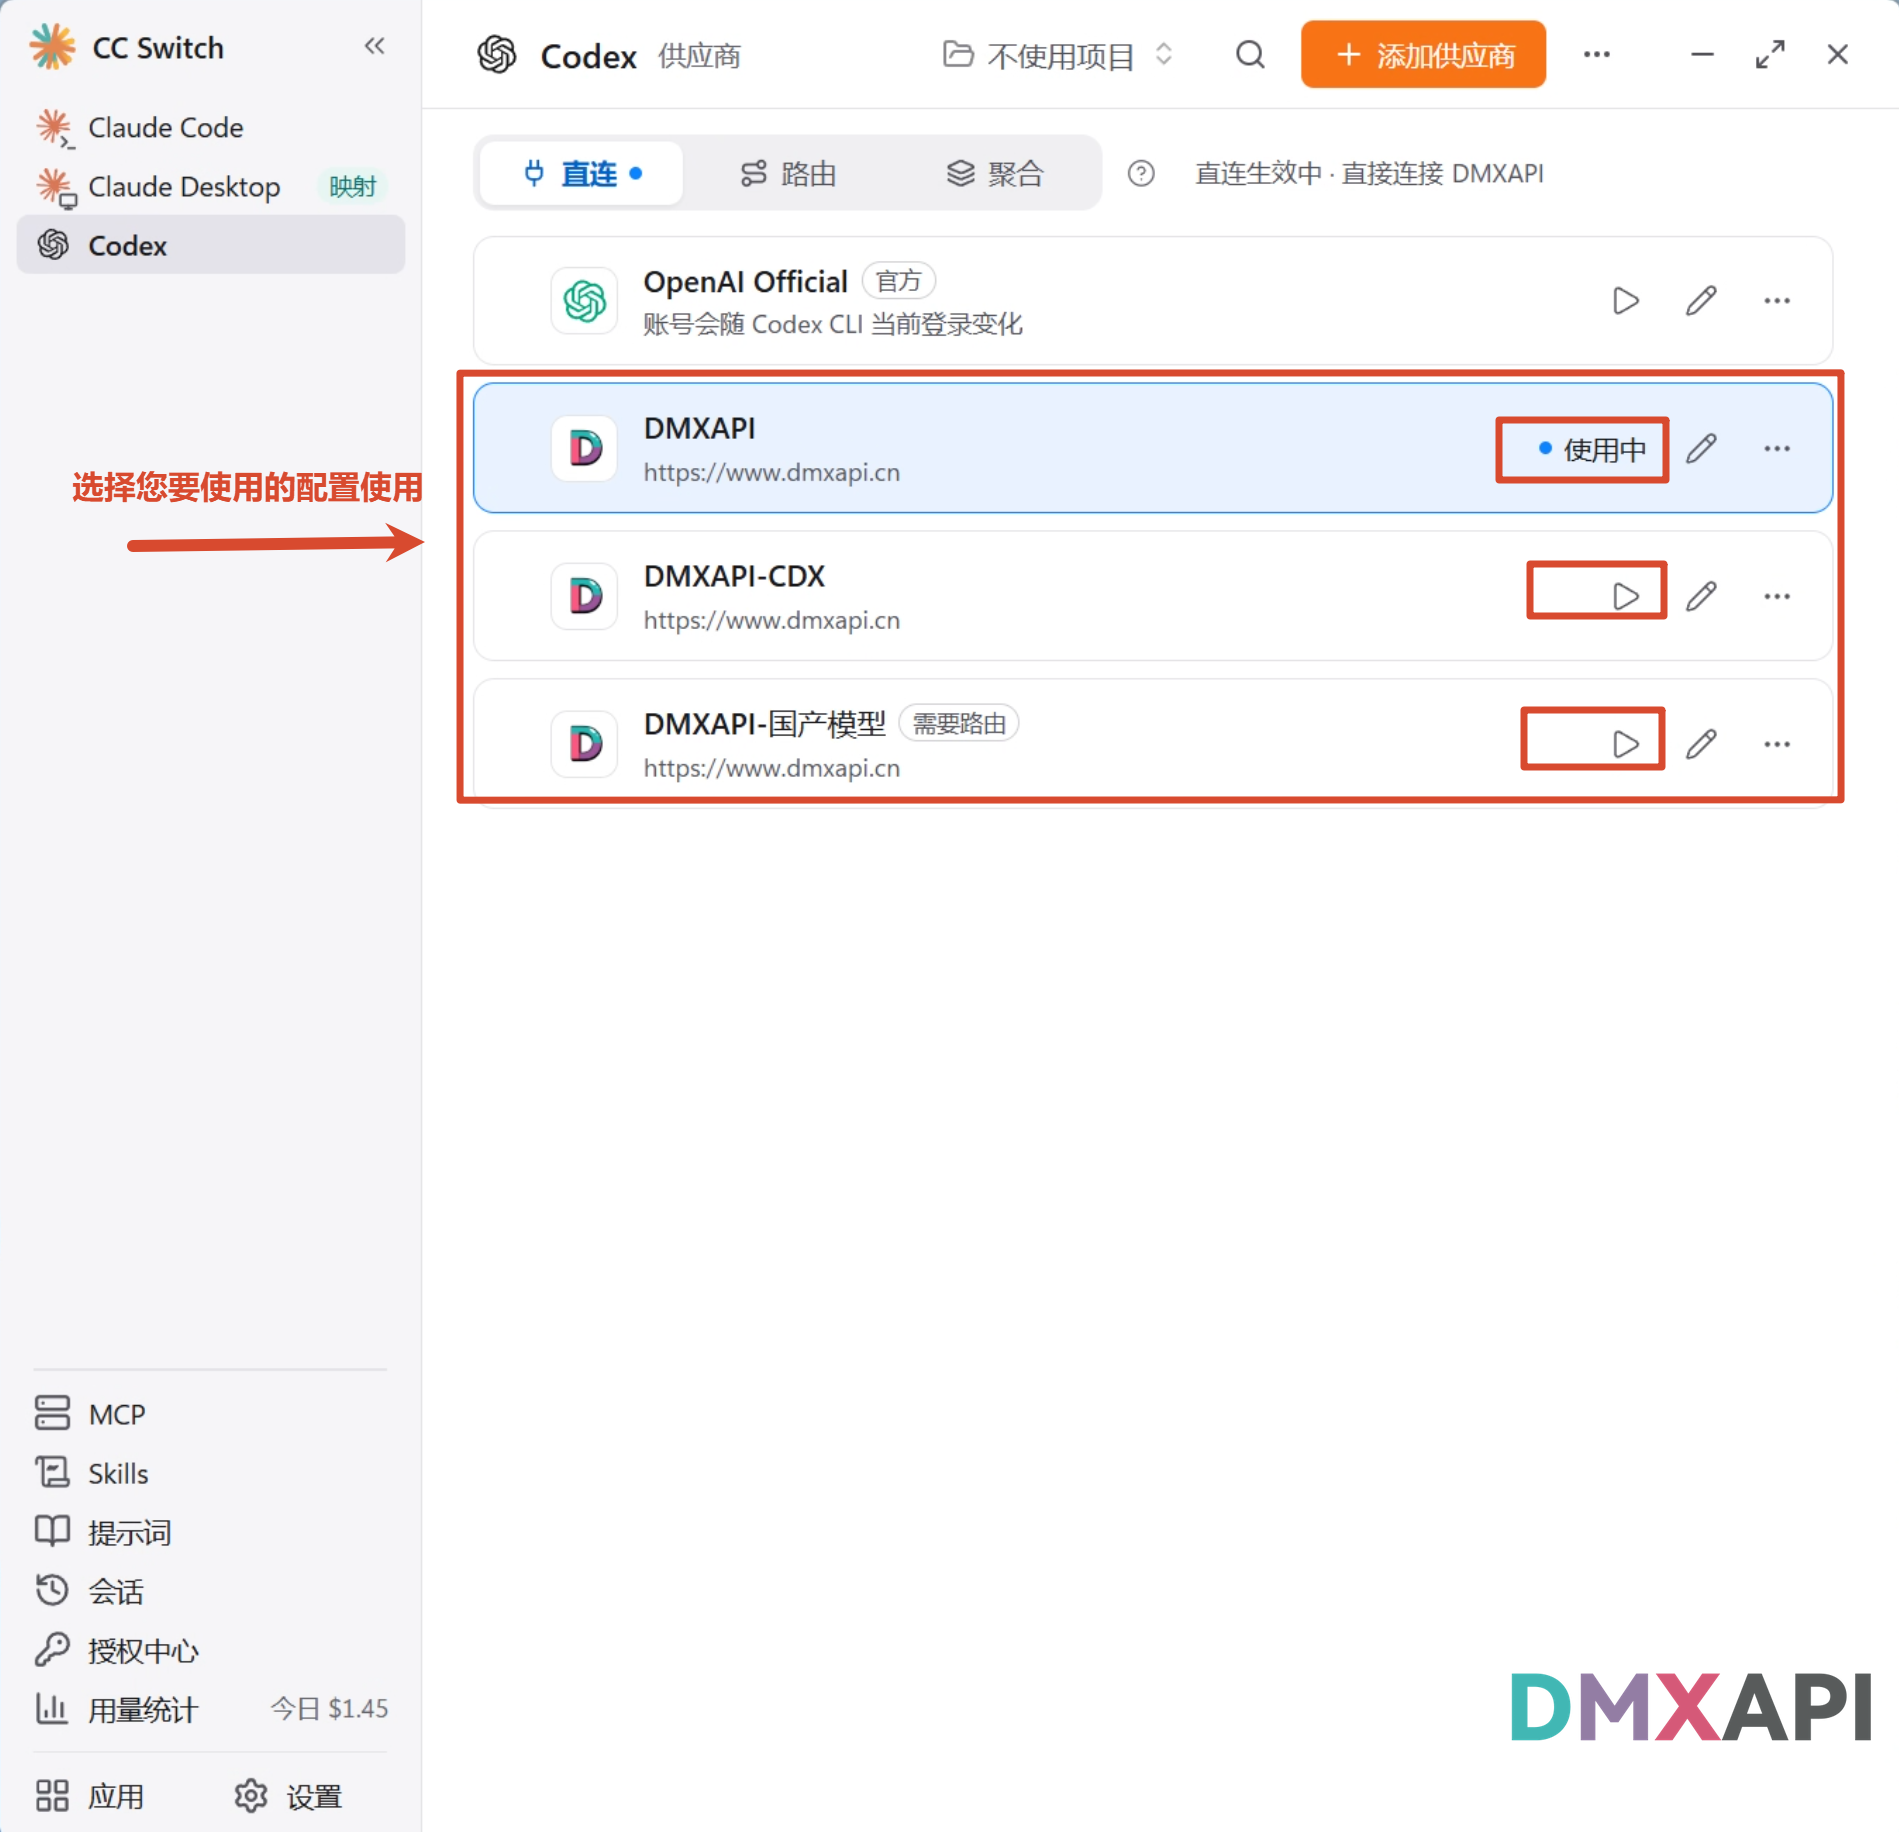Collapse the CC Switch sidebar

coord(374,46)
